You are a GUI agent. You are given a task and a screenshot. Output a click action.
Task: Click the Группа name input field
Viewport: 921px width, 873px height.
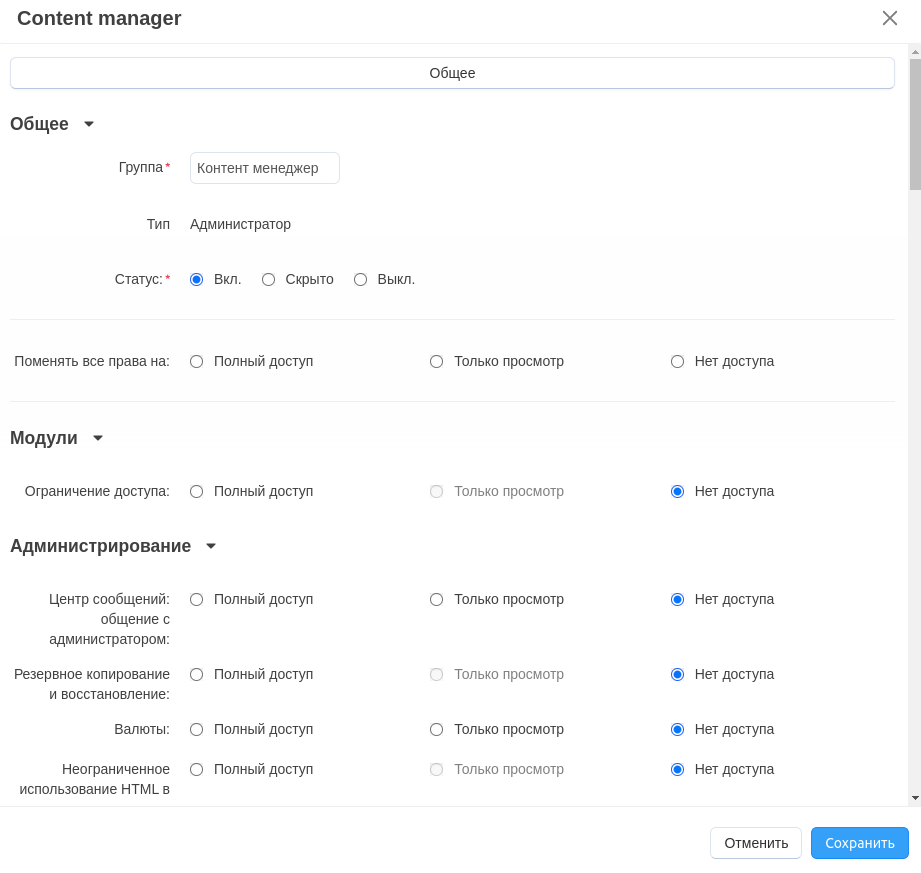tap(265, 168)
